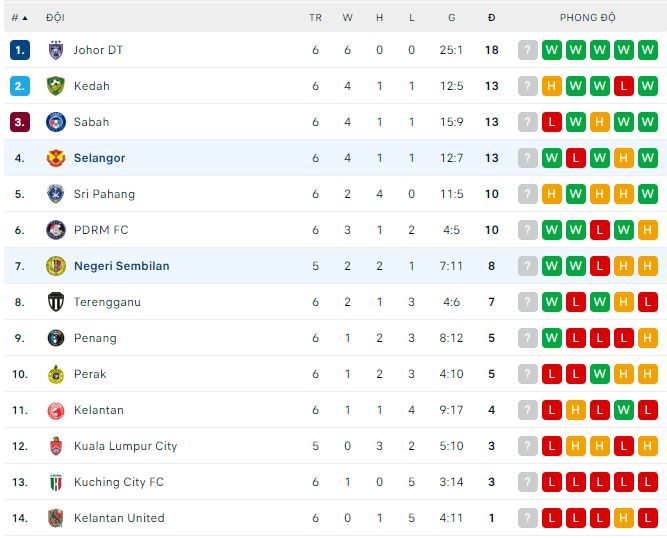The height and width of the screenshot is (538, 667).
Task: Click the Terengganu club badge
Action: coord(56,302)
